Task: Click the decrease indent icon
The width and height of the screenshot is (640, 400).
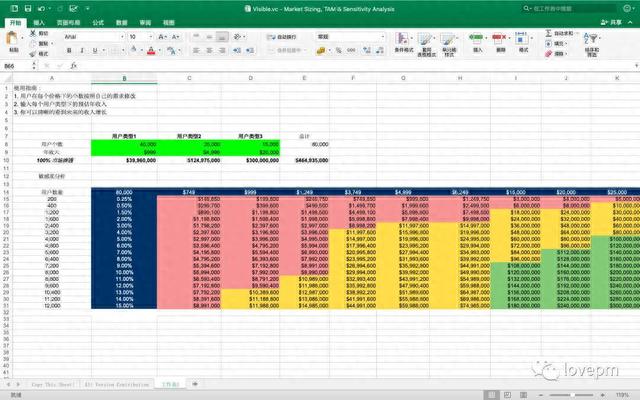Action: pos(237,51)
